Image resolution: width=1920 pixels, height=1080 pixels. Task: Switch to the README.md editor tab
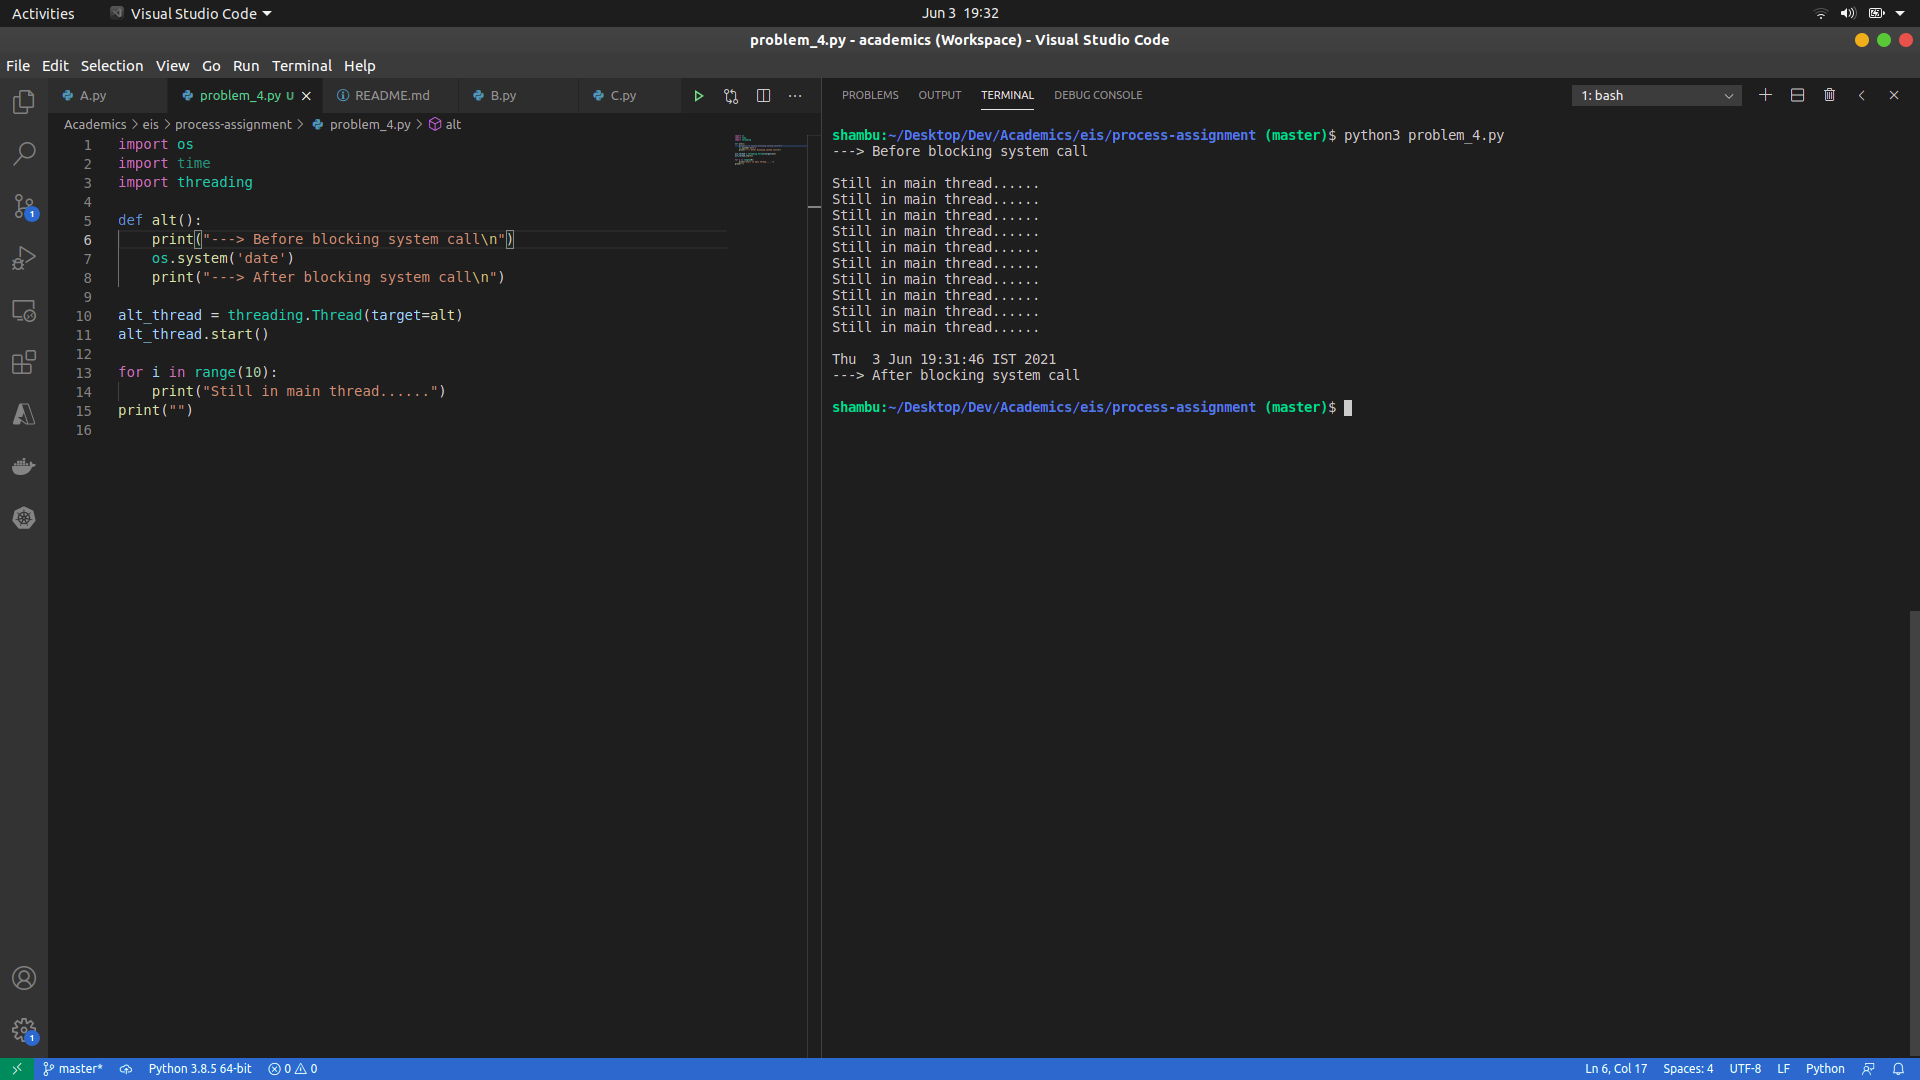tap(391, 96)
